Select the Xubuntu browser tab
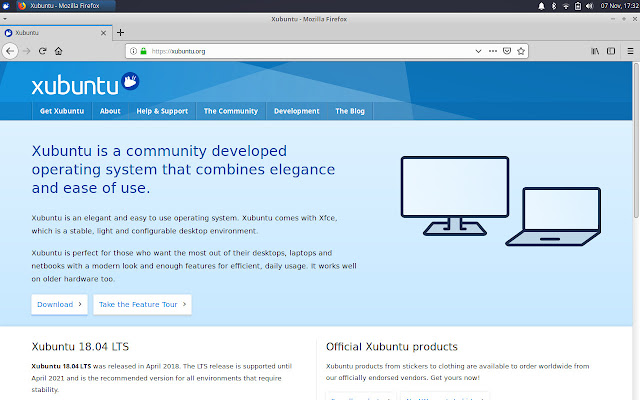Viewport: 640px width, 400px height. coord(56,33)
